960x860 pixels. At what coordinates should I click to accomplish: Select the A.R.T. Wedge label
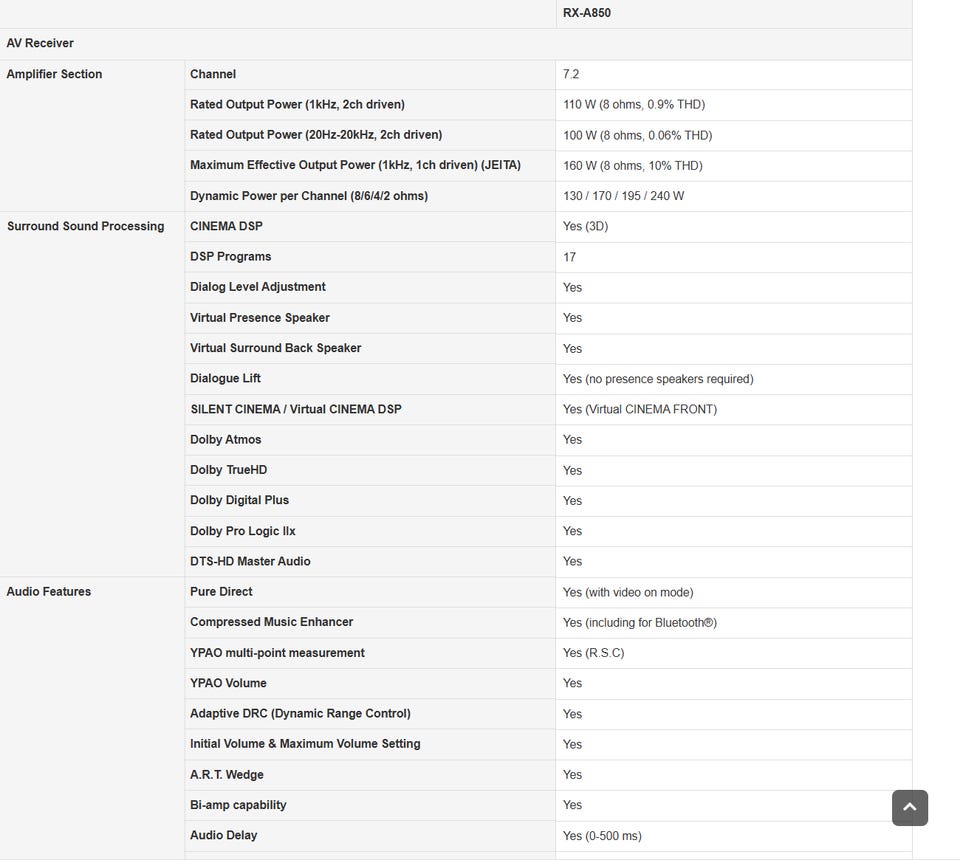coord(227,775)
